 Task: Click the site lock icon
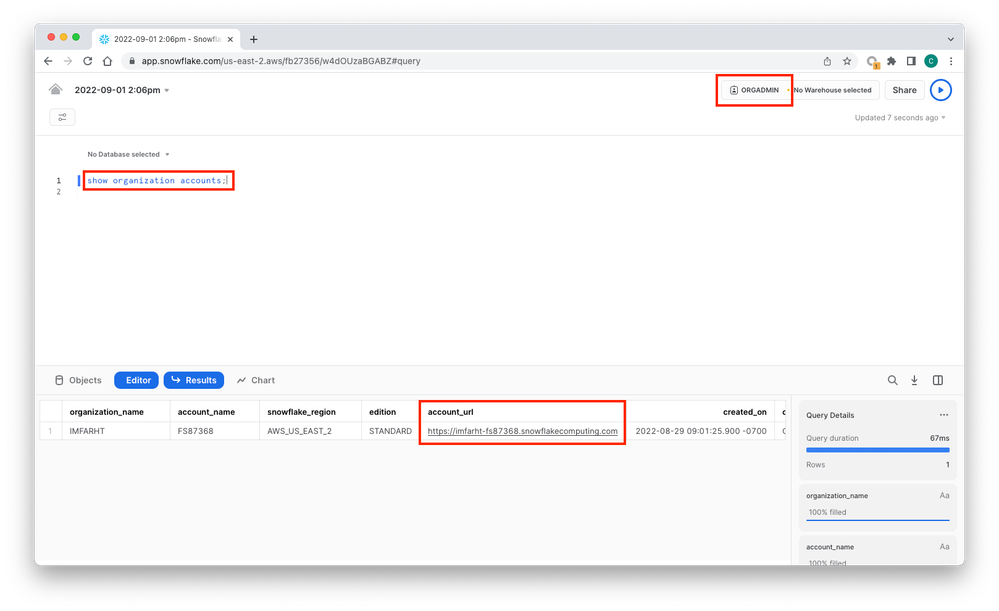(132, 61)
